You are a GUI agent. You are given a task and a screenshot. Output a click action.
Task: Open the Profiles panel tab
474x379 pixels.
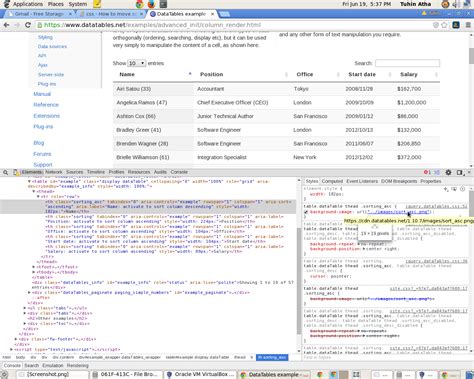[x=116, y=172]
